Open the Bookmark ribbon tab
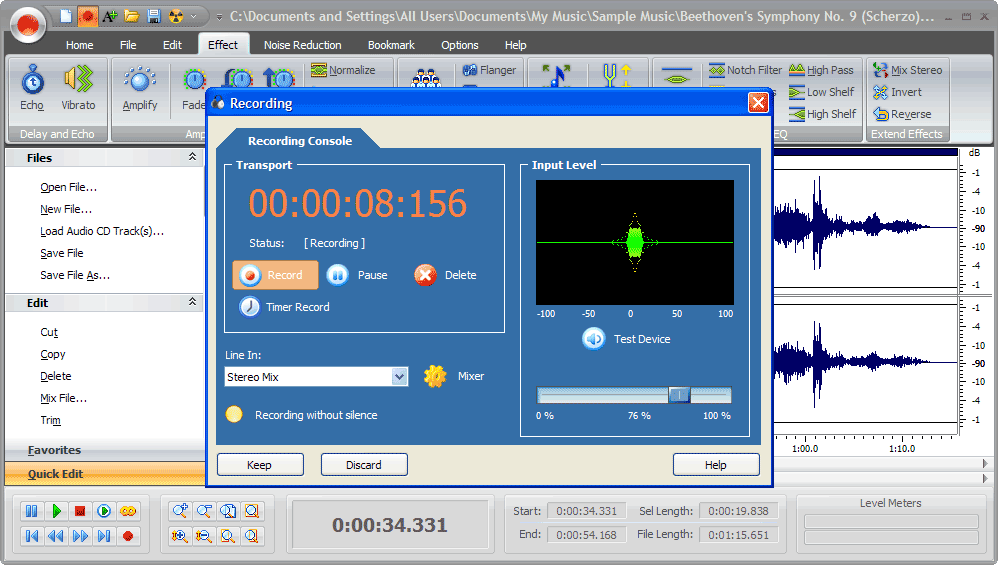Screen dimensions: 998x565 coord(391,45)
